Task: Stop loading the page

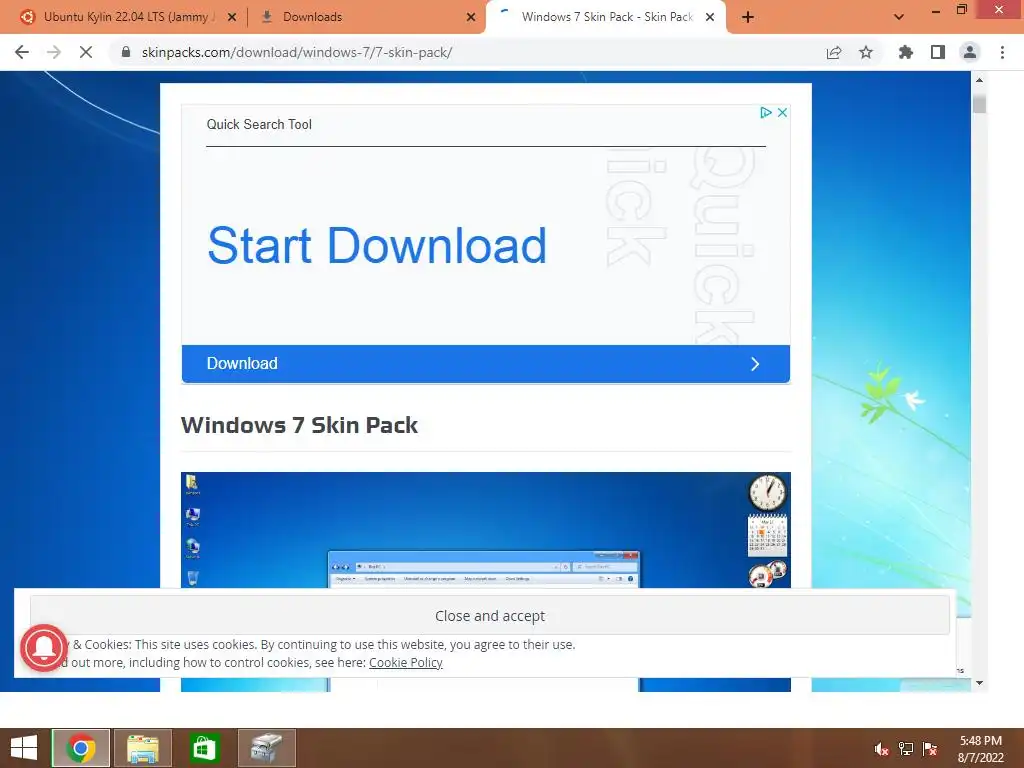Action: point(86,52)
